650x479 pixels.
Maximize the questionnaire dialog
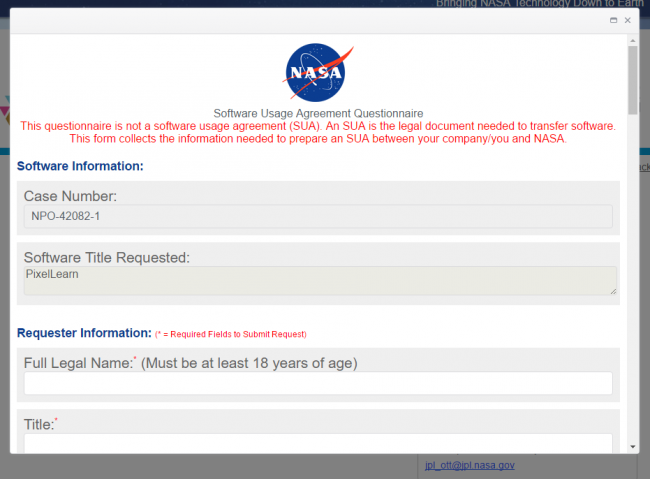coord(614,20)
